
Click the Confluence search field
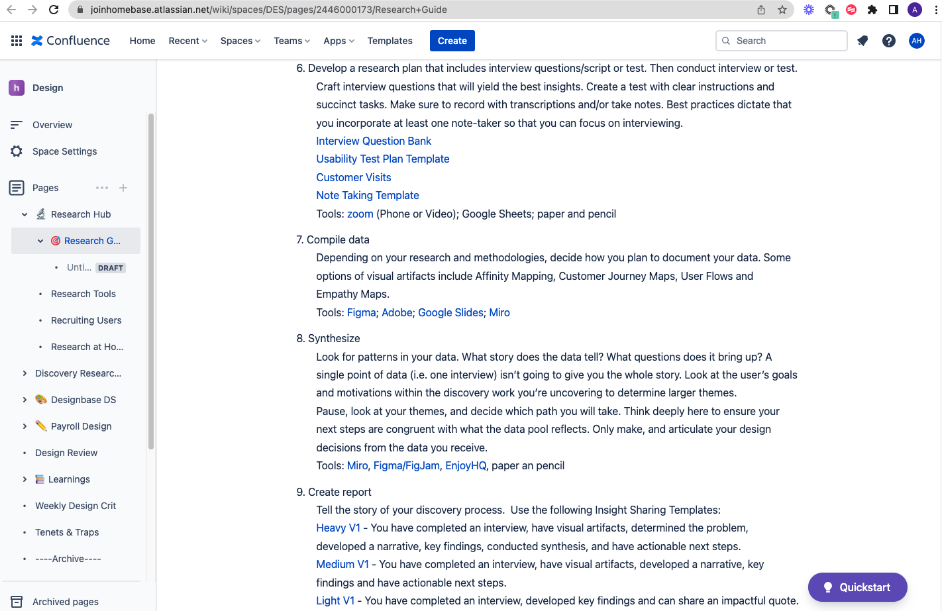pyautogui.click(x=781, y=41)
